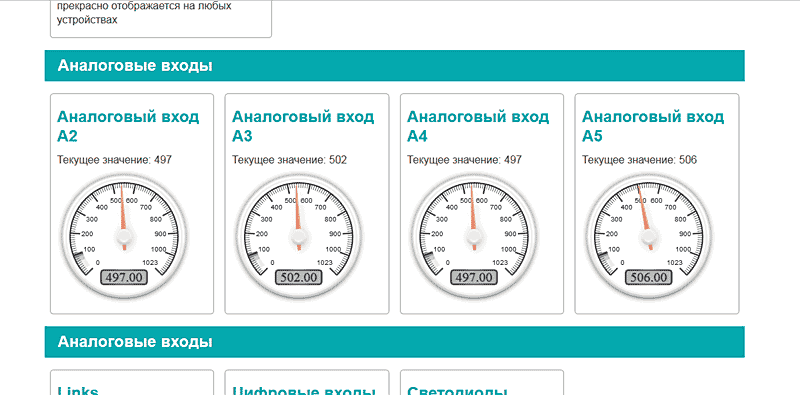Click the 497.00 readout on A4 gauge
Screen dimensions: 800x395
[x=474, y=278]
